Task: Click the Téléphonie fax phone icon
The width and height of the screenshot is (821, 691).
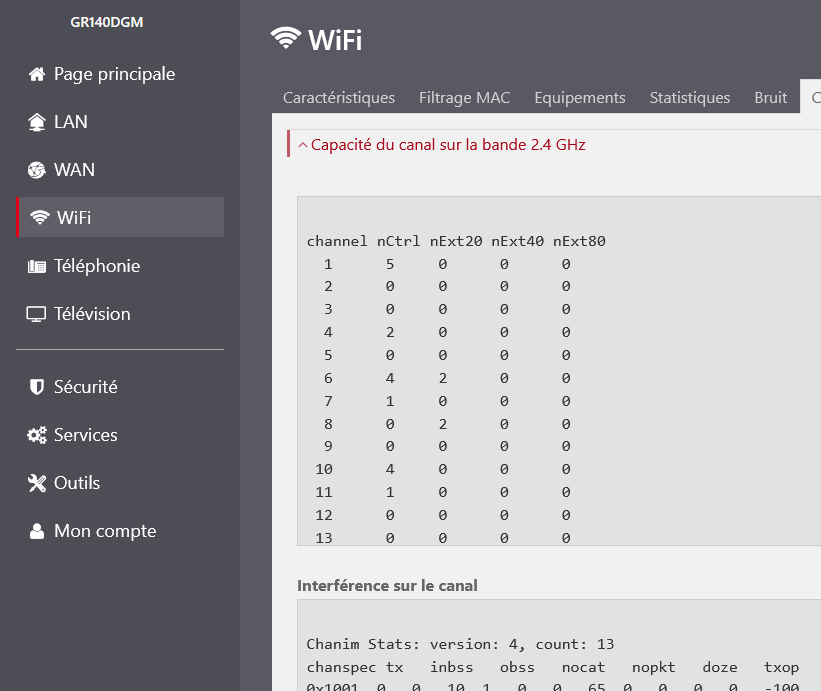Action: (x=37, y=266)
